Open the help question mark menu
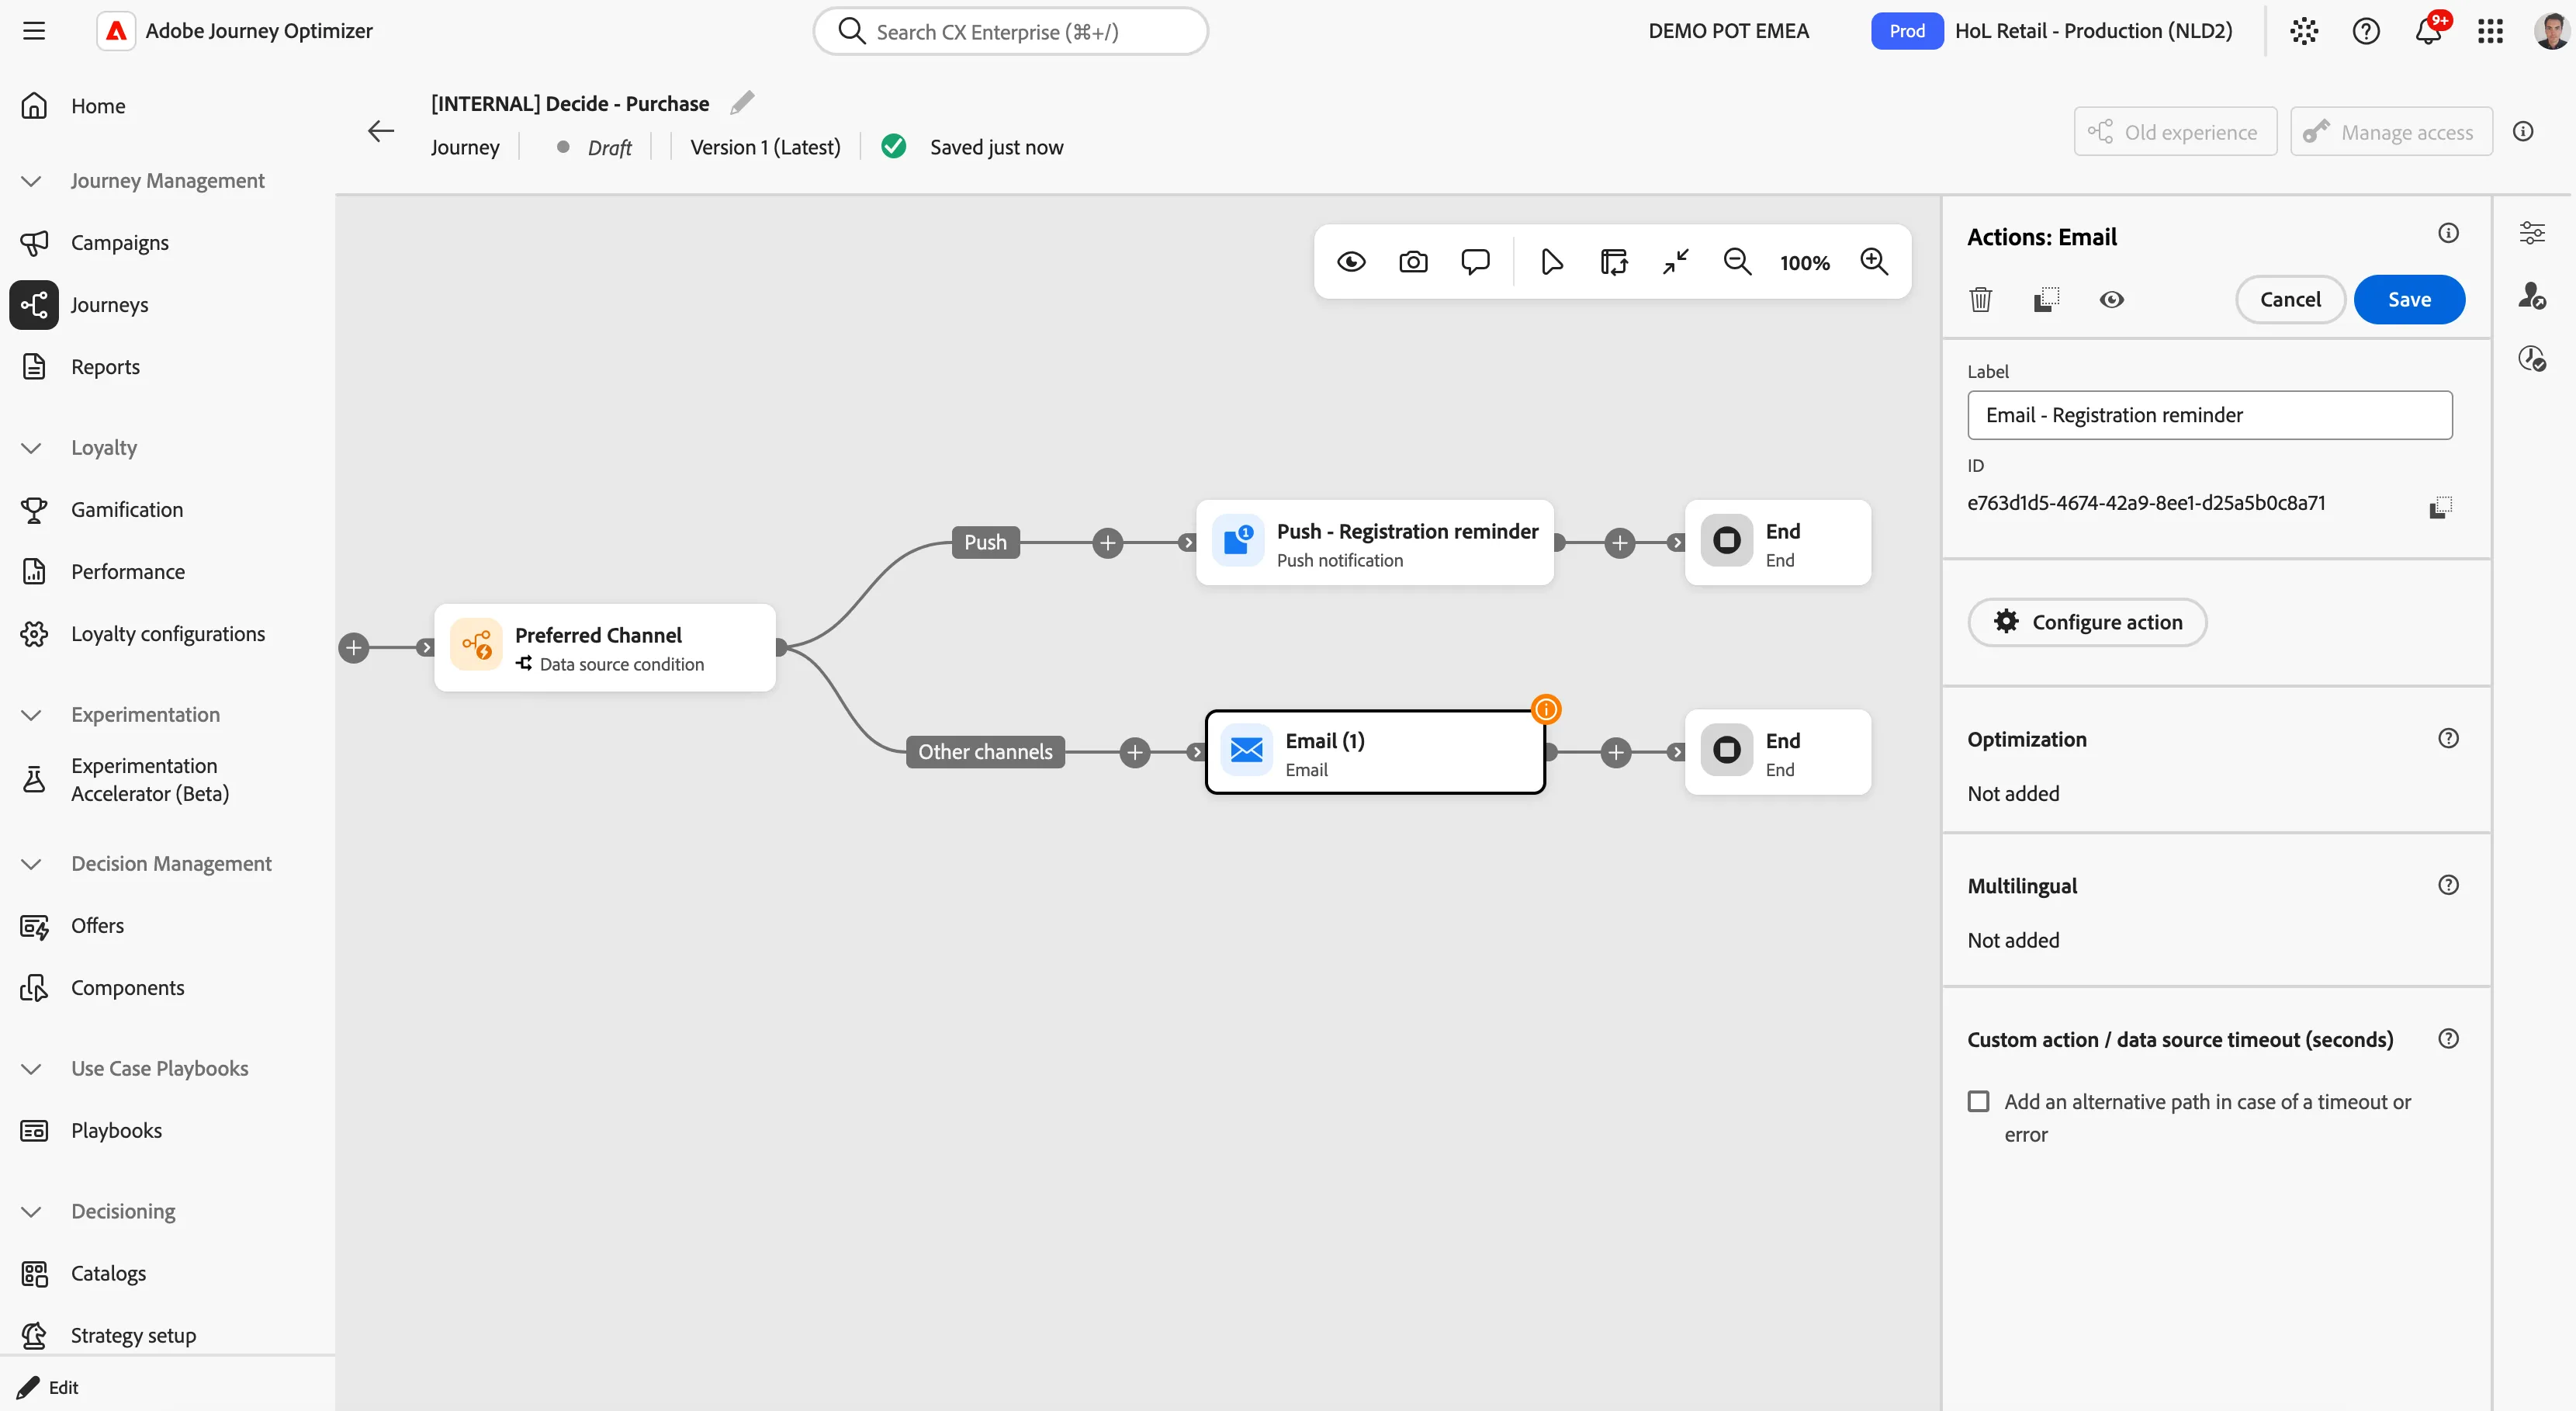The width and height of the screenshot is (2576, 1411). click(2366, 31)
